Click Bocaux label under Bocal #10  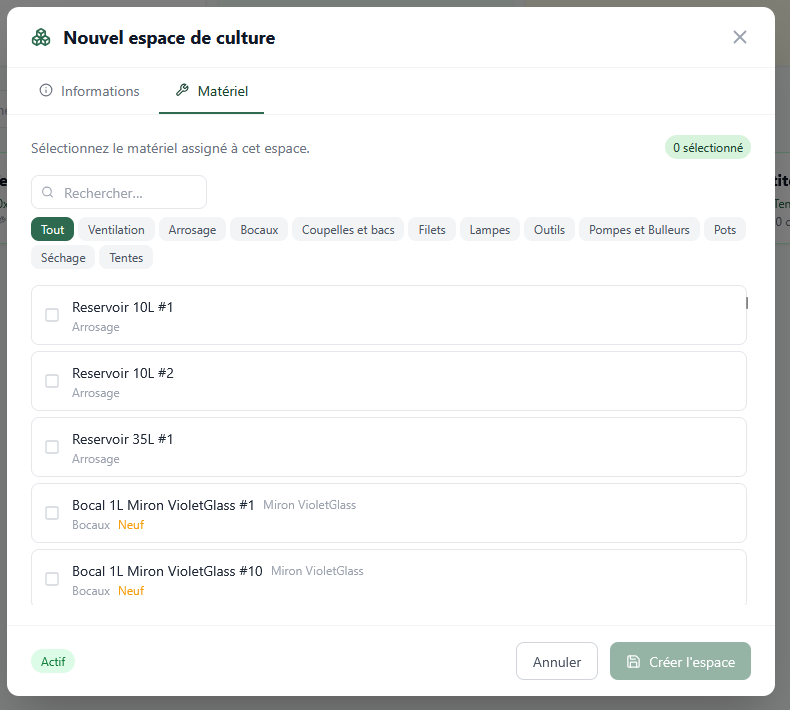[x=91, y=591]
